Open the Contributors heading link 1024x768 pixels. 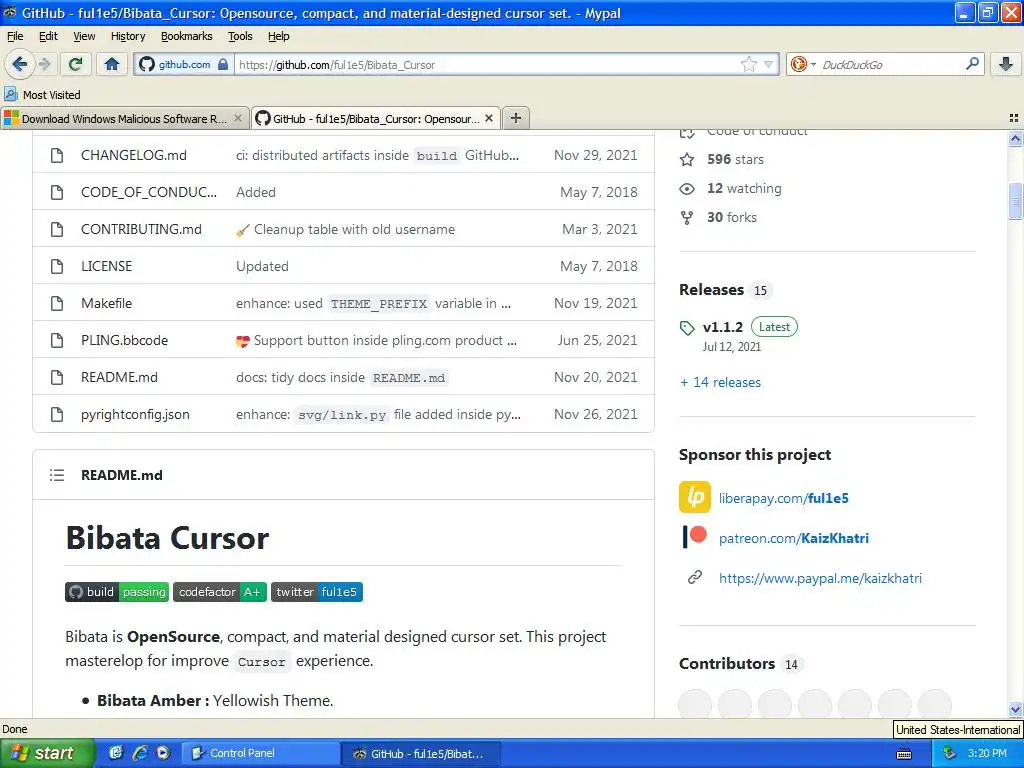point(727,664)
